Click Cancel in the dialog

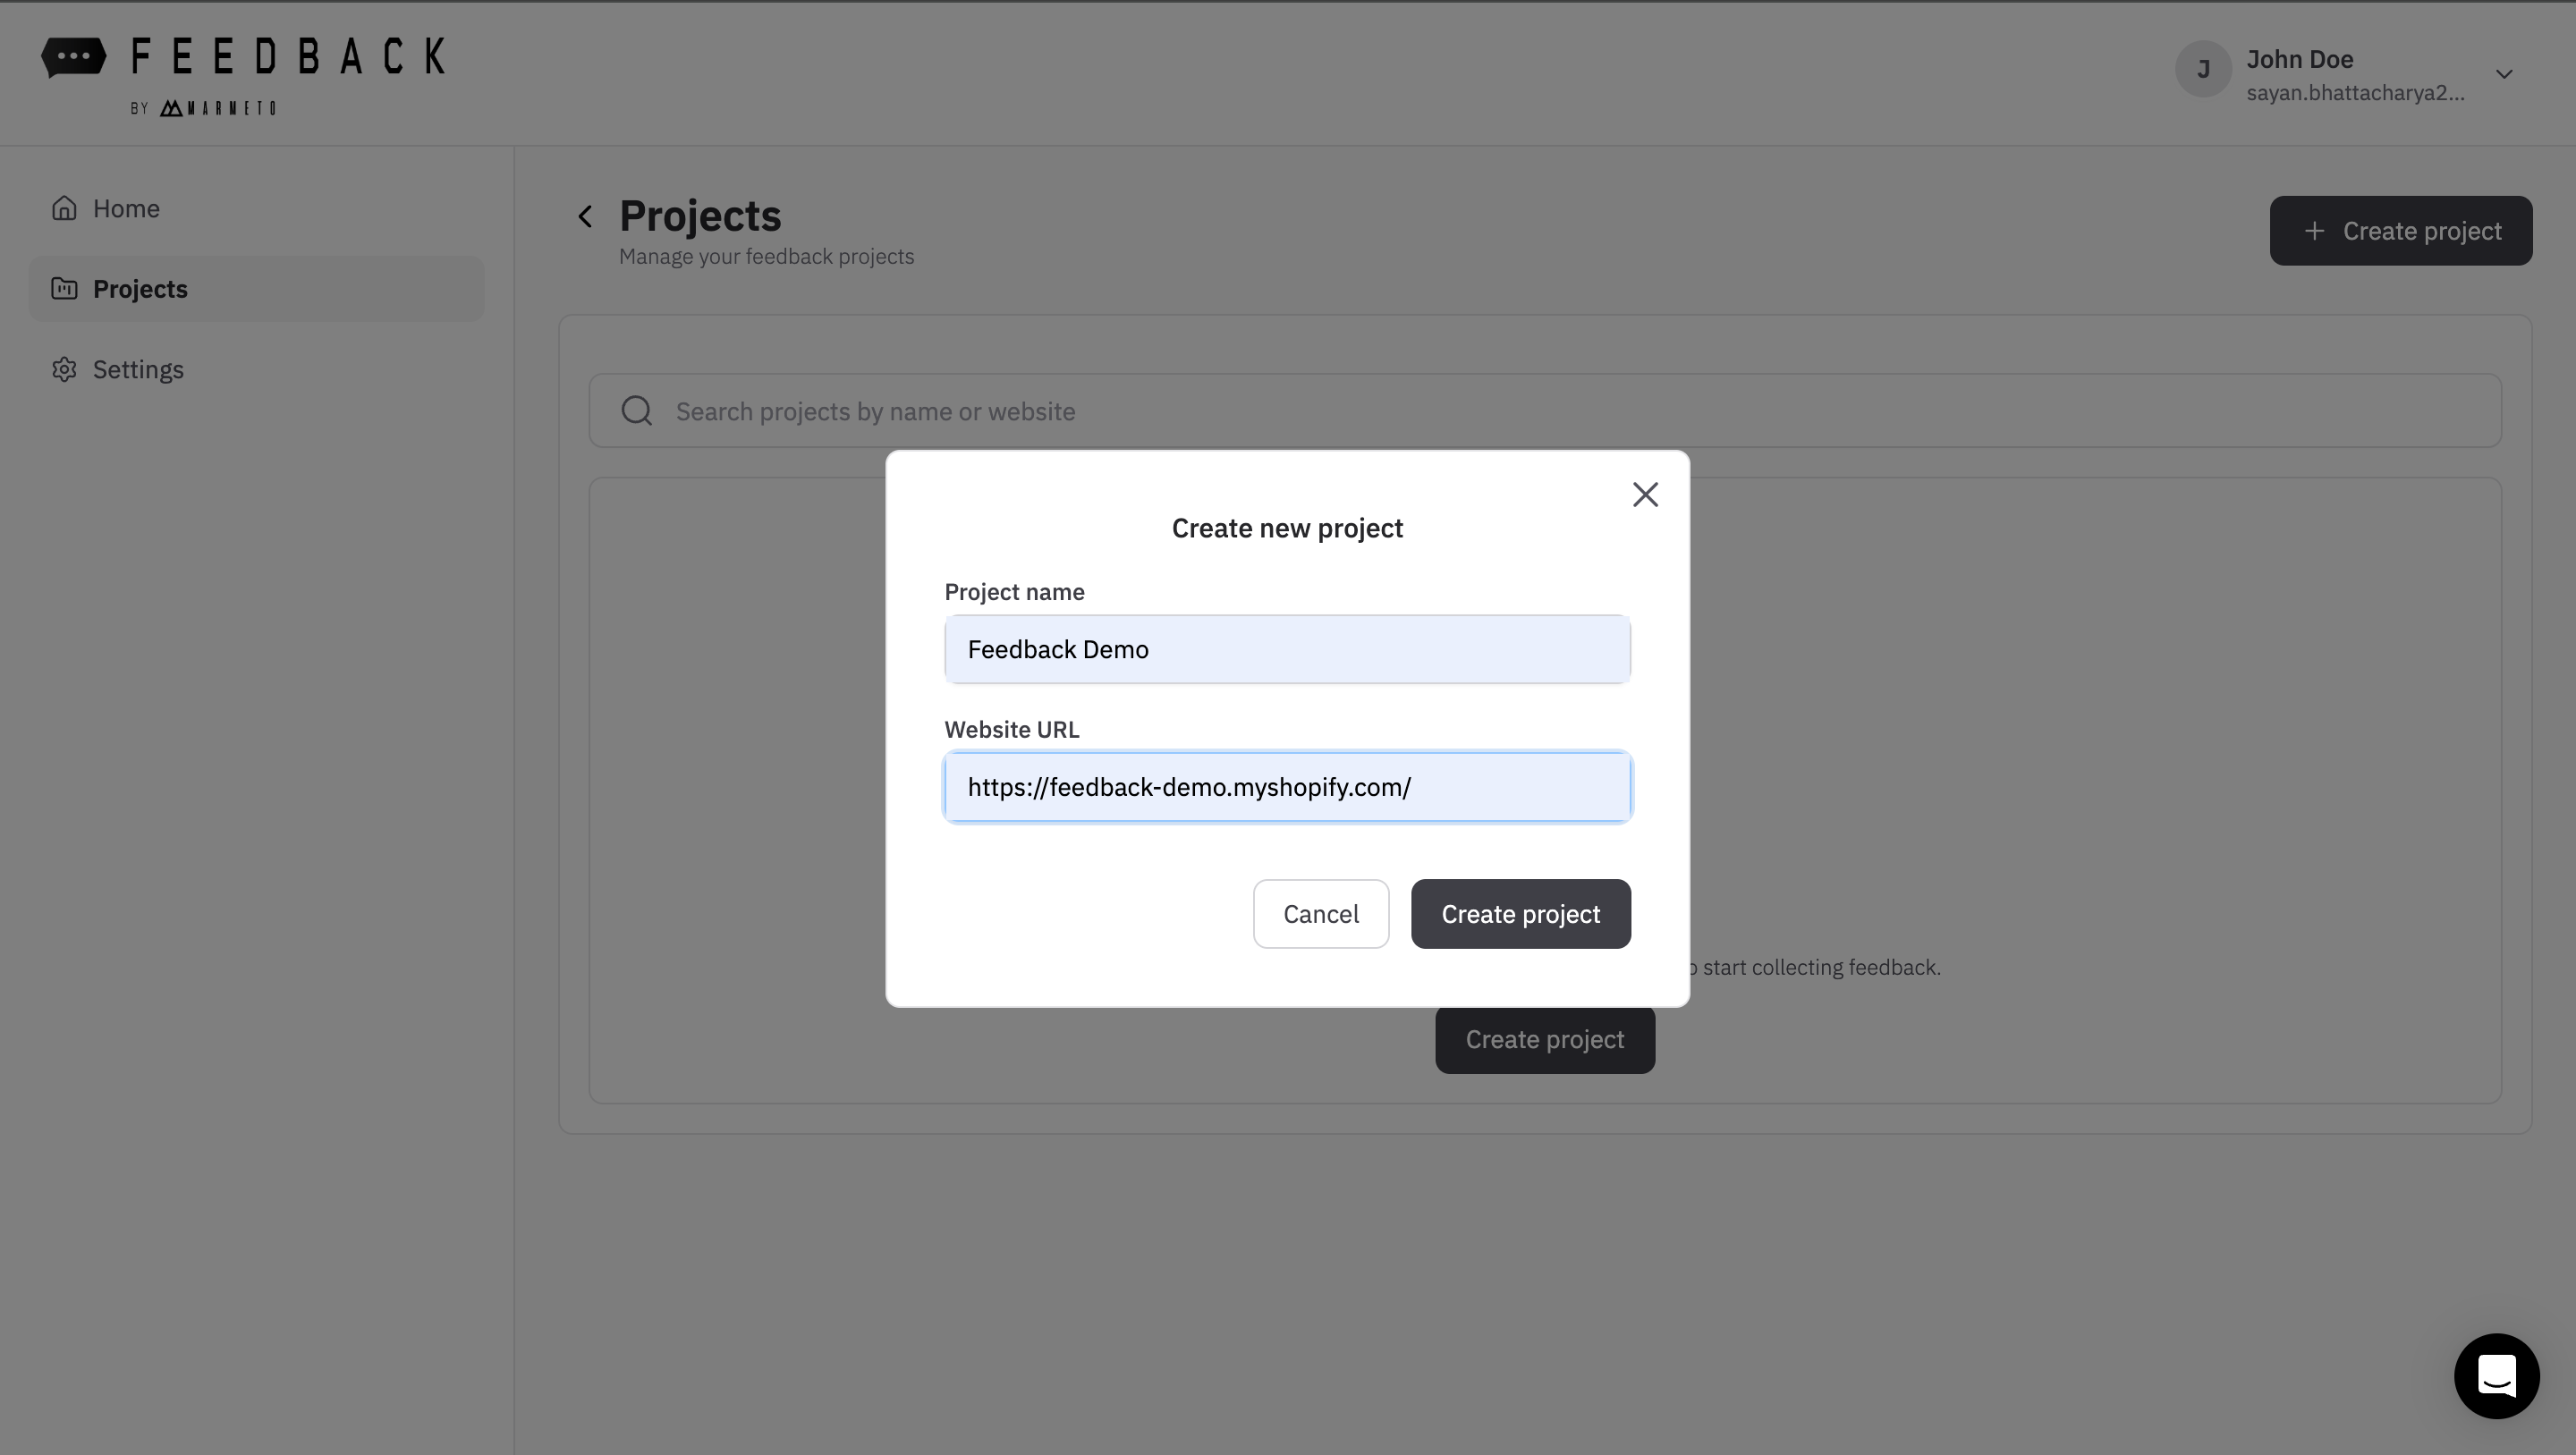(1321, 913)
